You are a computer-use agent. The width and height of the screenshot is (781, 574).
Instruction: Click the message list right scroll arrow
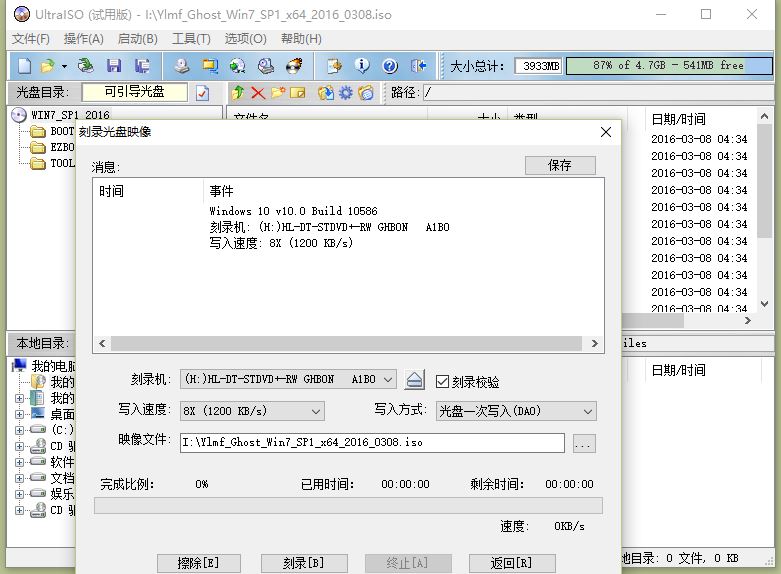[594, 343]
